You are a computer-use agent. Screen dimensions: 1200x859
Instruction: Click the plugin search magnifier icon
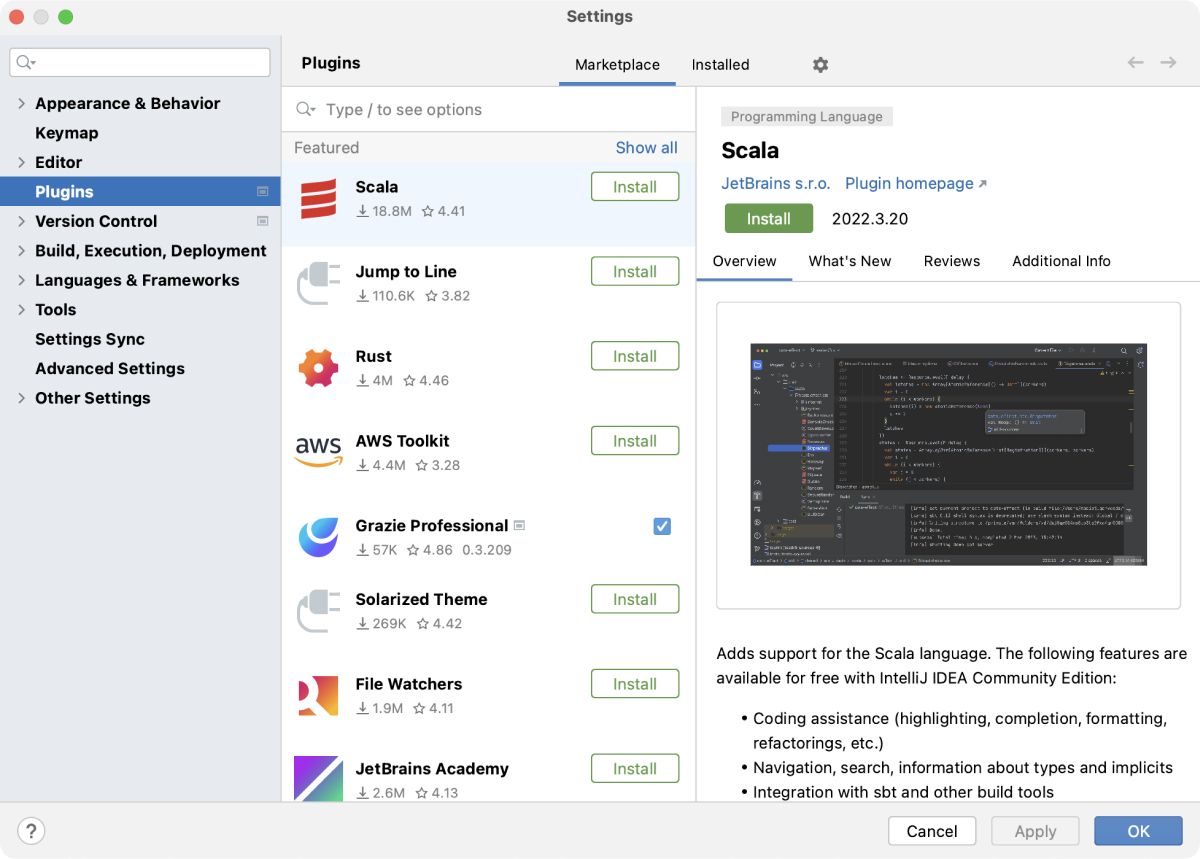303,109
